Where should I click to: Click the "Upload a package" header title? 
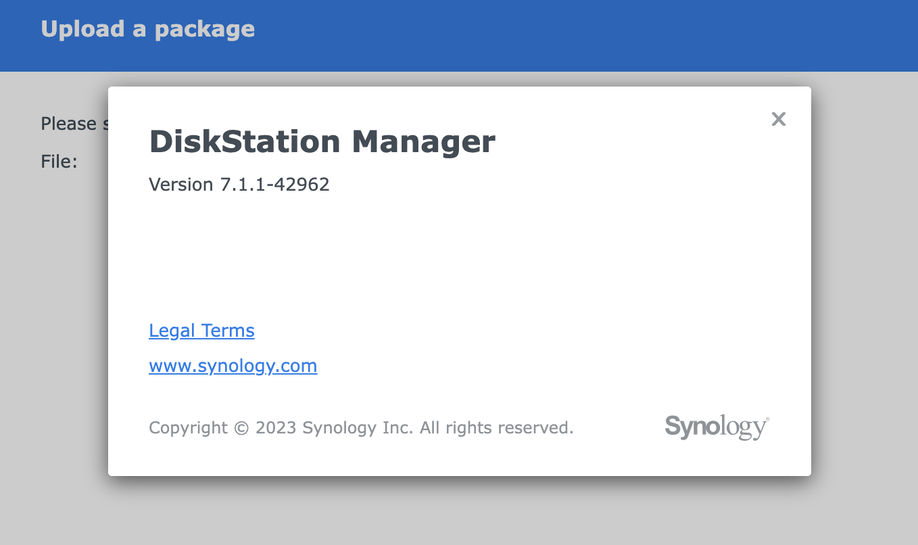(x=147, y=29)
